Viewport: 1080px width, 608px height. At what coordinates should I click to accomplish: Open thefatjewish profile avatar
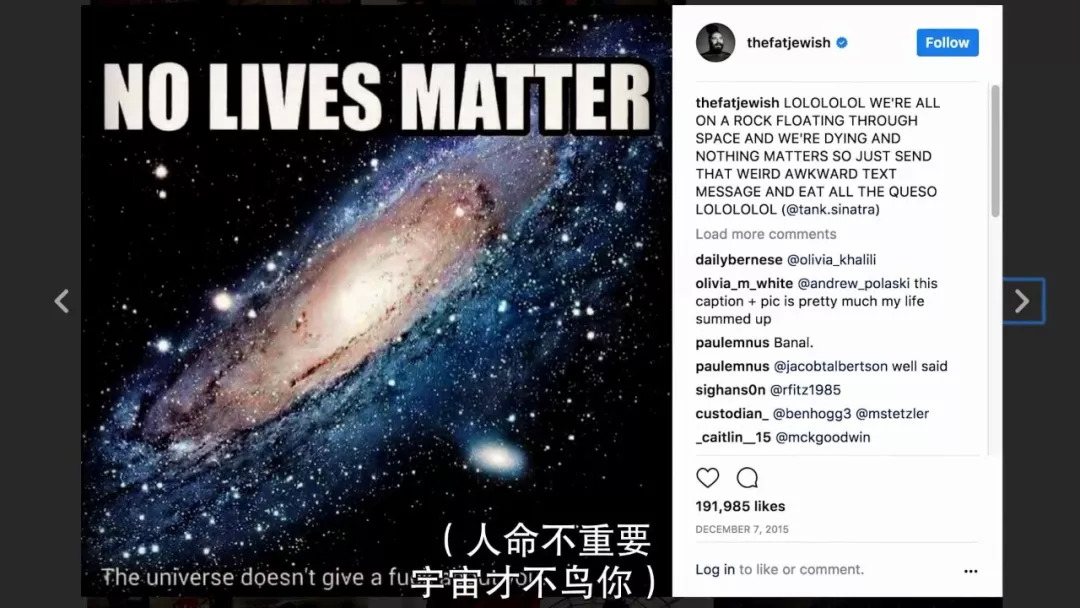(x=716, y=43)
